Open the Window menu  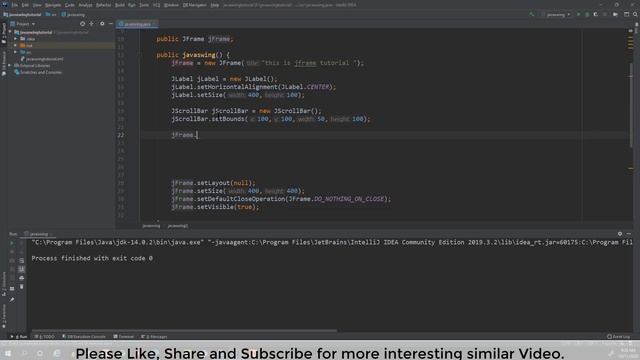click(x=171, y=5)
